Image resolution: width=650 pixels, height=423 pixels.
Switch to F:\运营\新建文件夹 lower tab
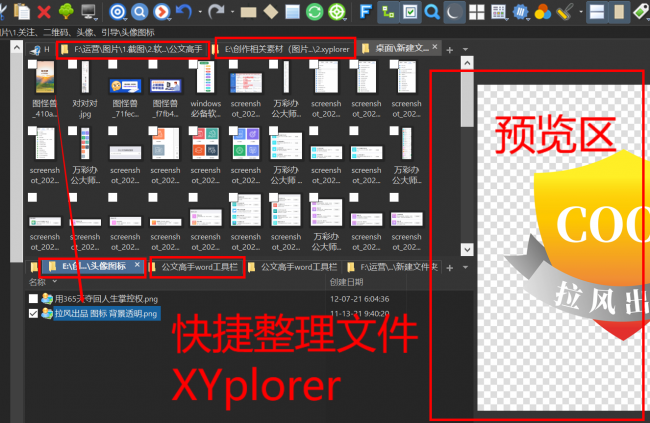pos(393,267)
